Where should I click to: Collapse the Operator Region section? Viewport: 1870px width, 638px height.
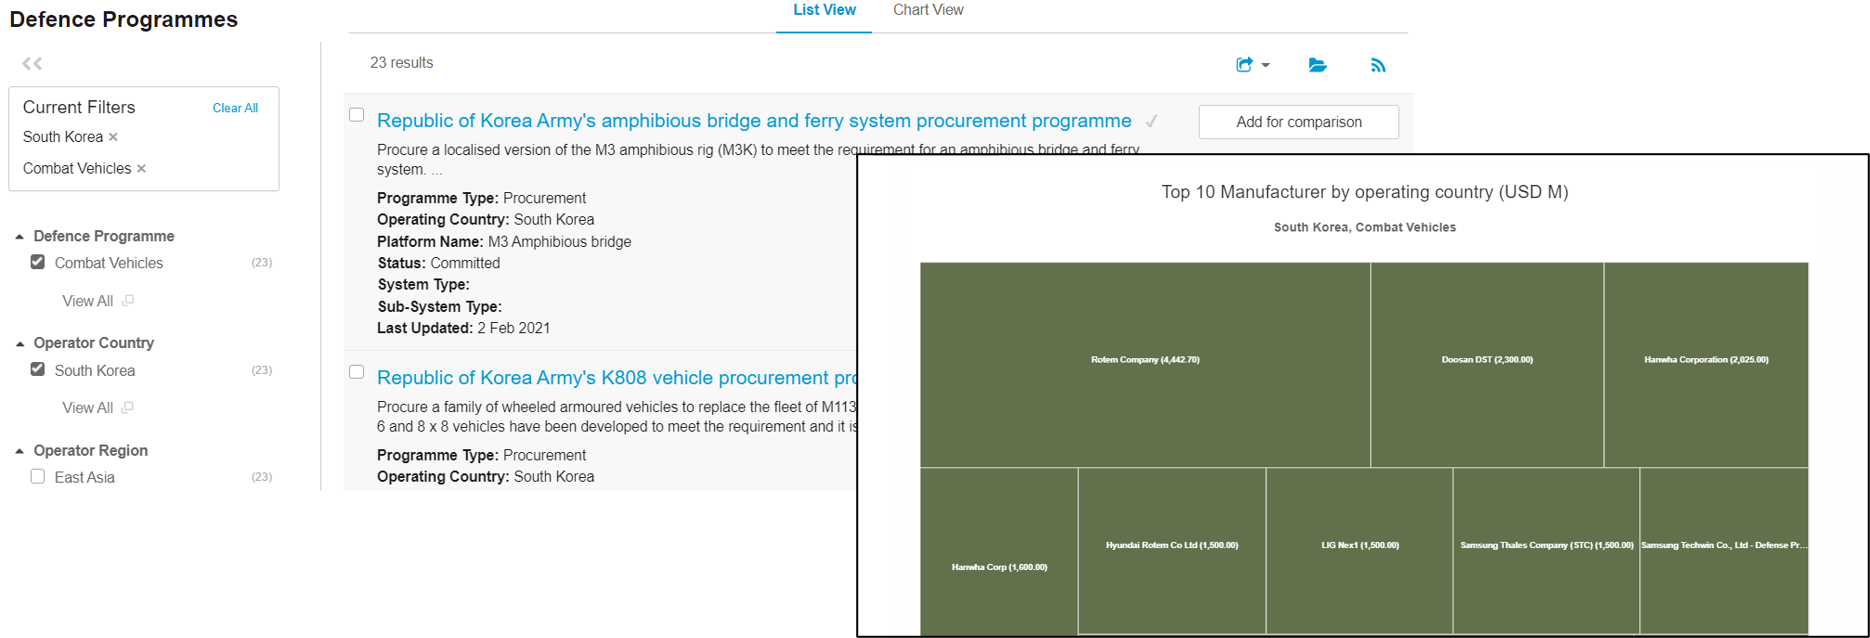tap(20, 451)
